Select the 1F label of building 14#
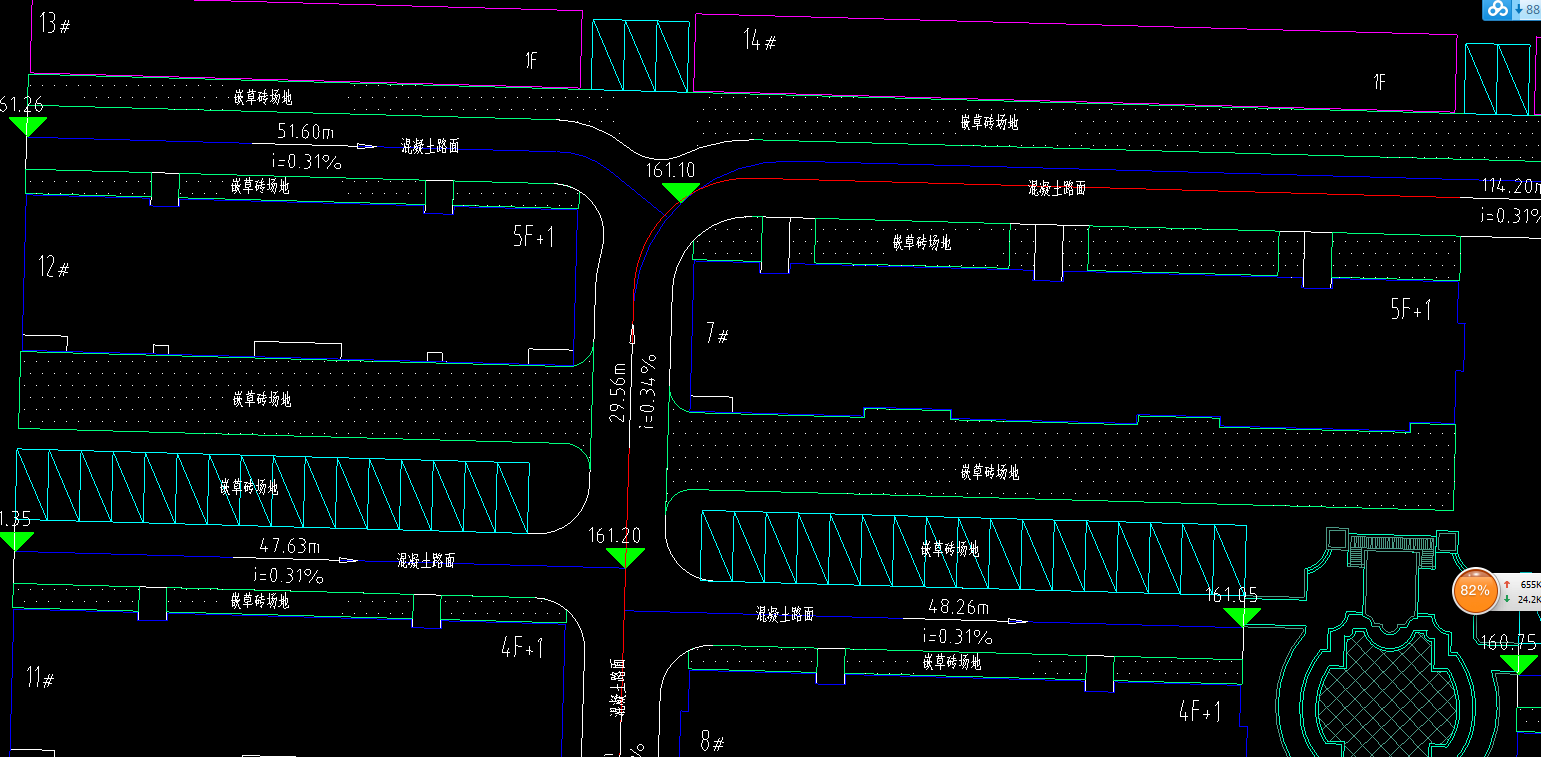The width and height of the screenshot is (1541, 757). [x=1380, y=82]
